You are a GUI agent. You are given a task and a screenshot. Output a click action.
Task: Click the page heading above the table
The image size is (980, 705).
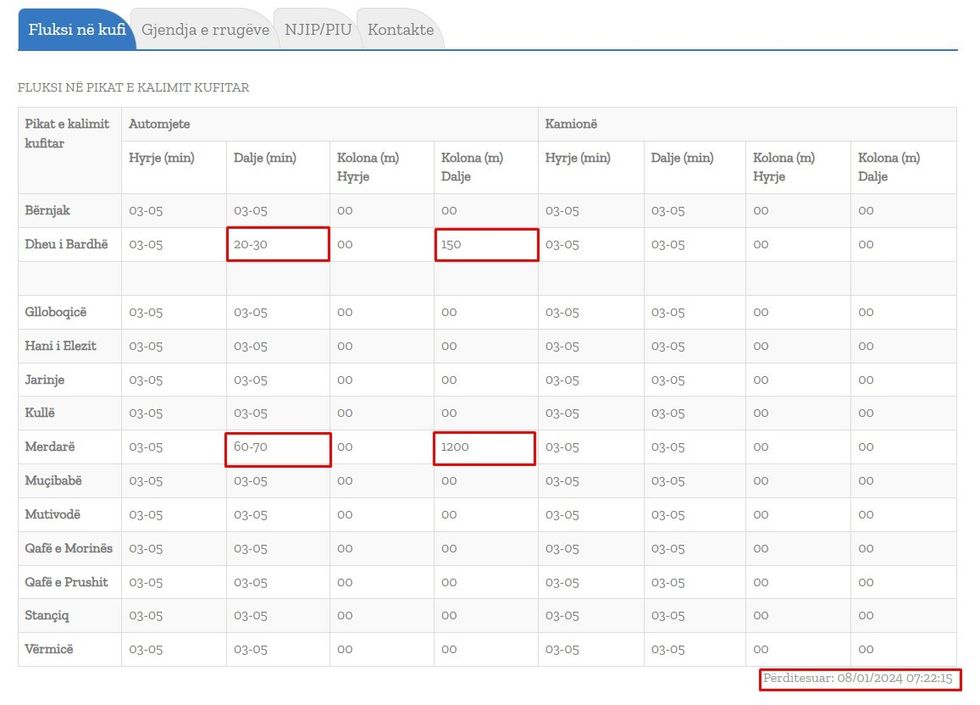[133, 88]
